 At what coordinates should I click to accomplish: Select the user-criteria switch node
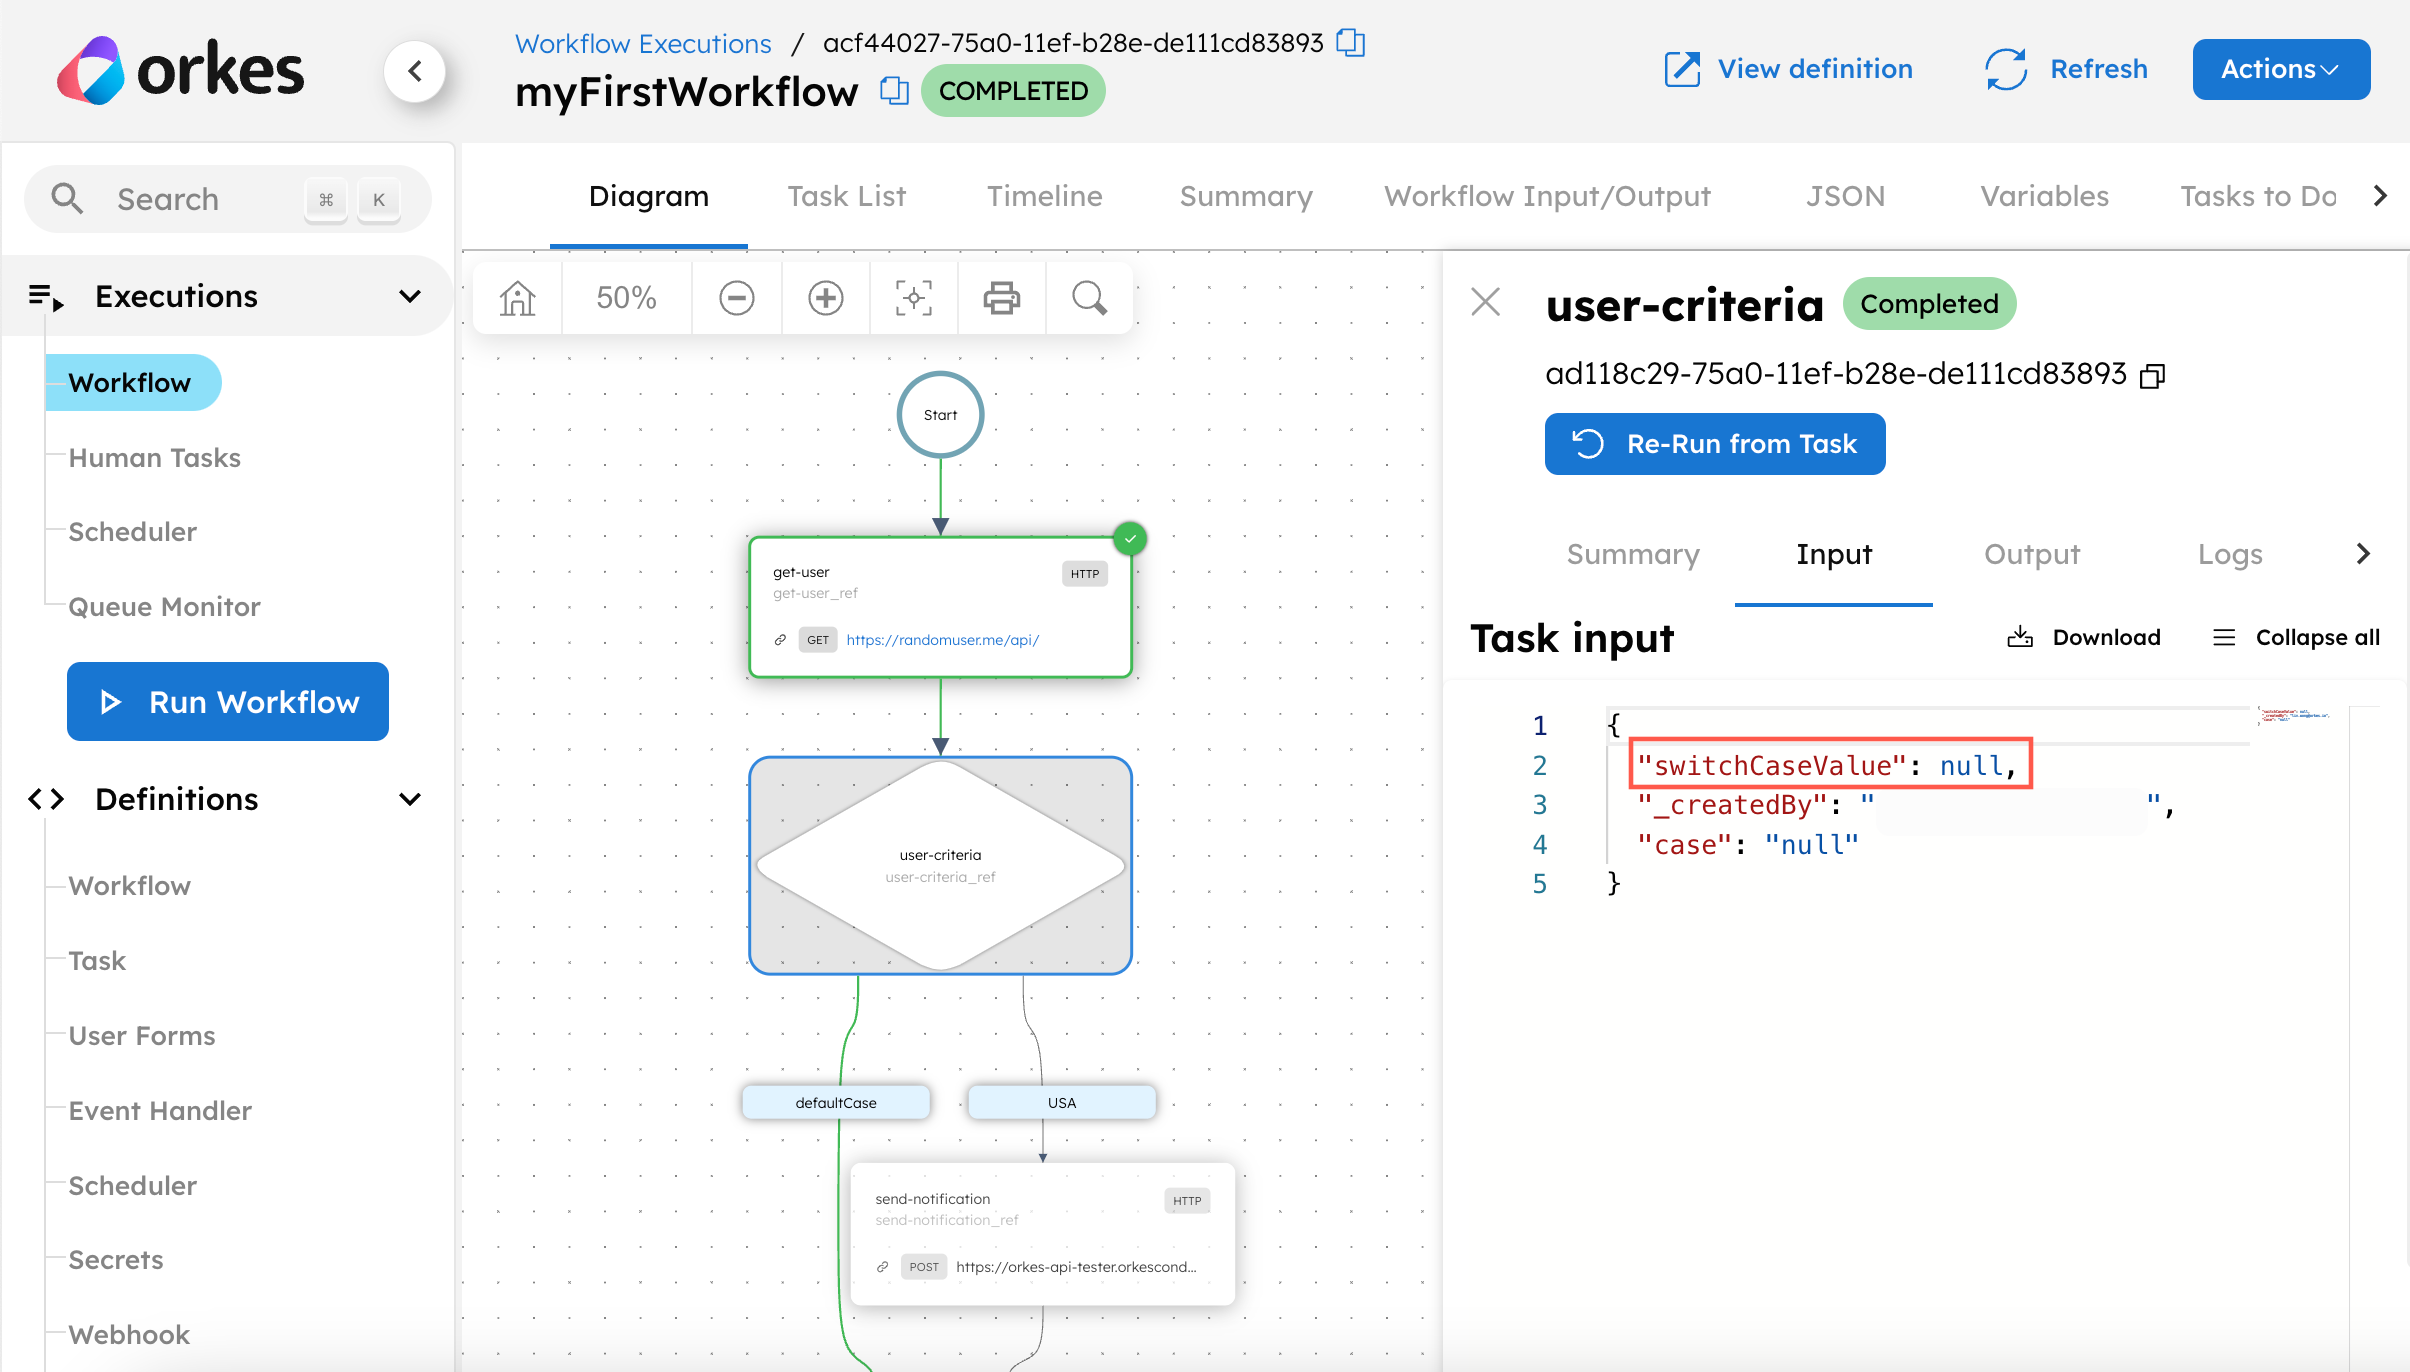[x=940, y=866]
